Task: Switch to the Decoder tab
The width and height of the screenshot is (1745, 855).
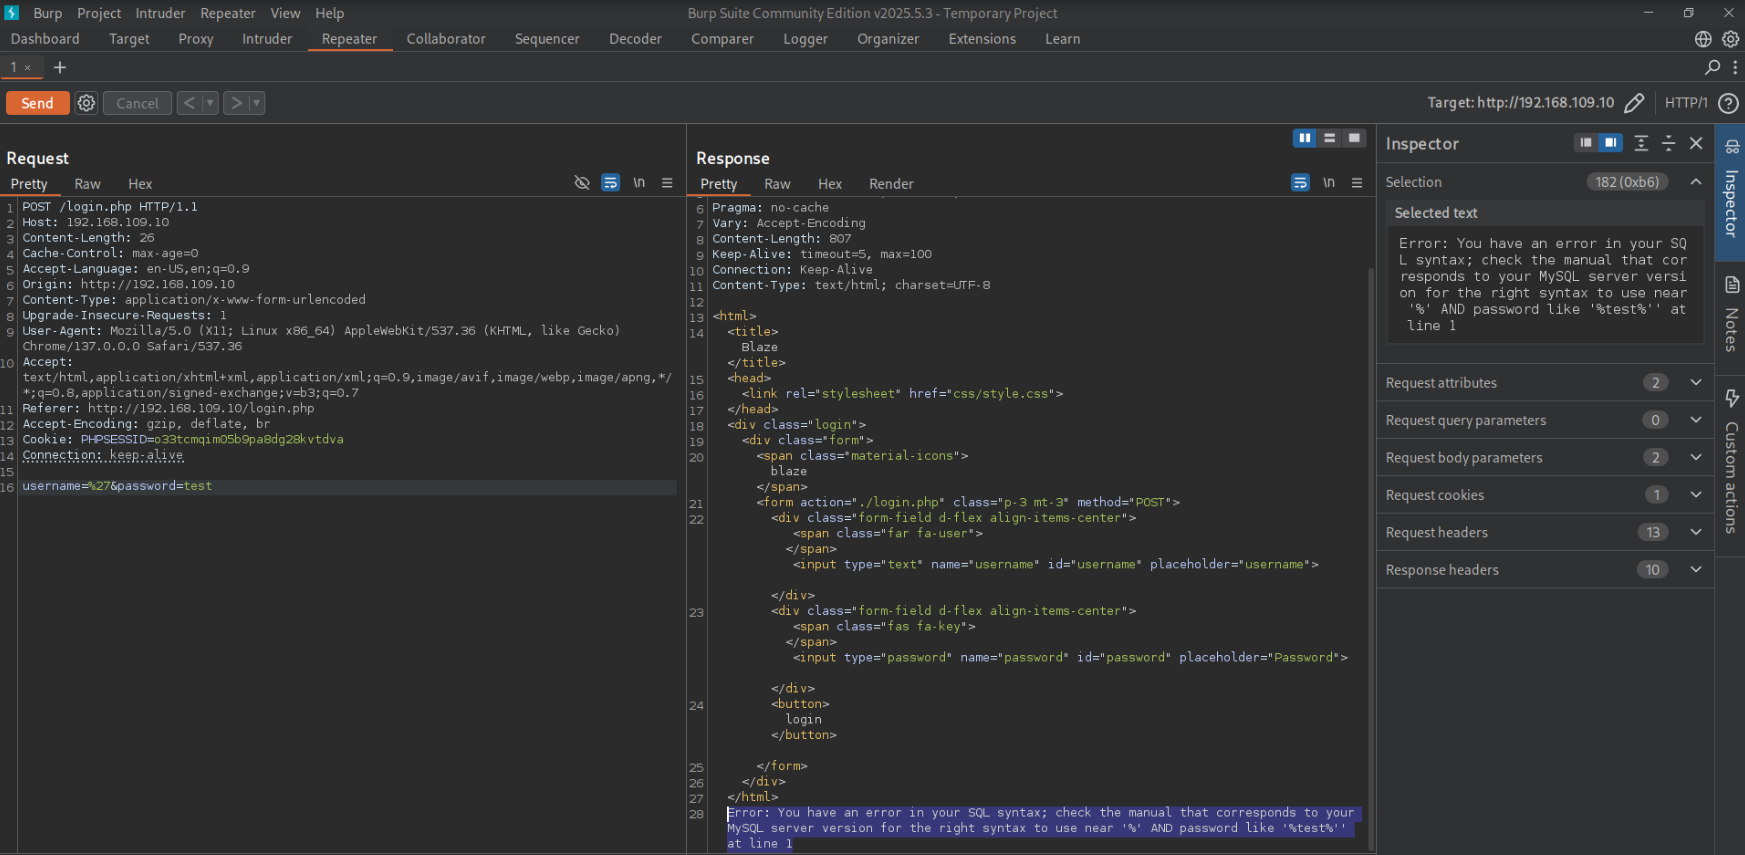Action: click(635, 39)
